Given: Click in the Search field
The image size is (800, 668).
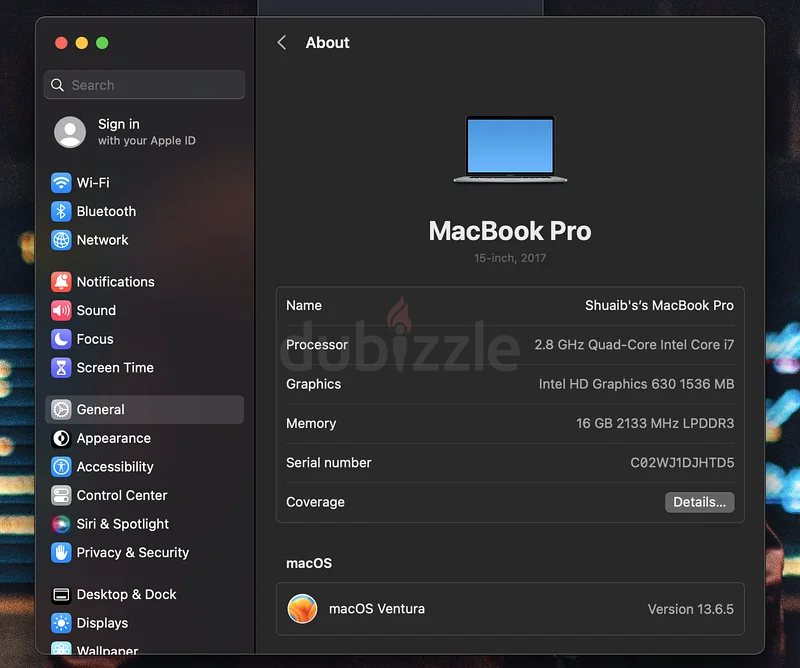Looking at the screenshot, I should tap(144, 85).
